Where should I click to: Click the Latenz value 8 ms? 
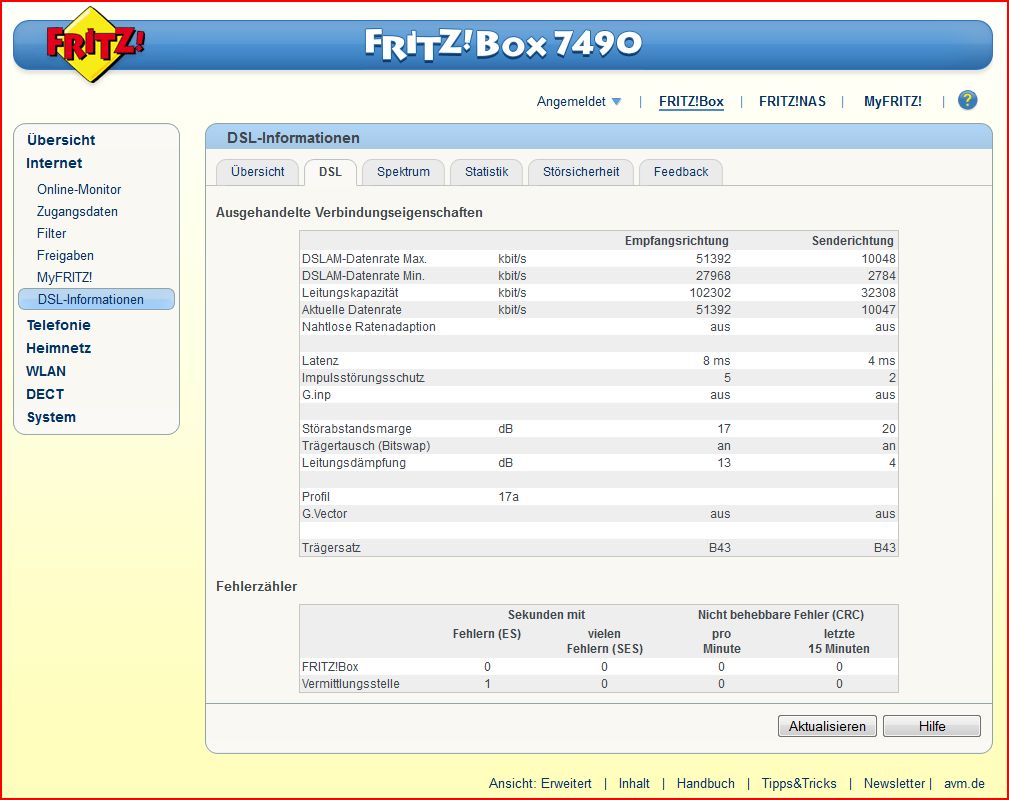point(716,360)
